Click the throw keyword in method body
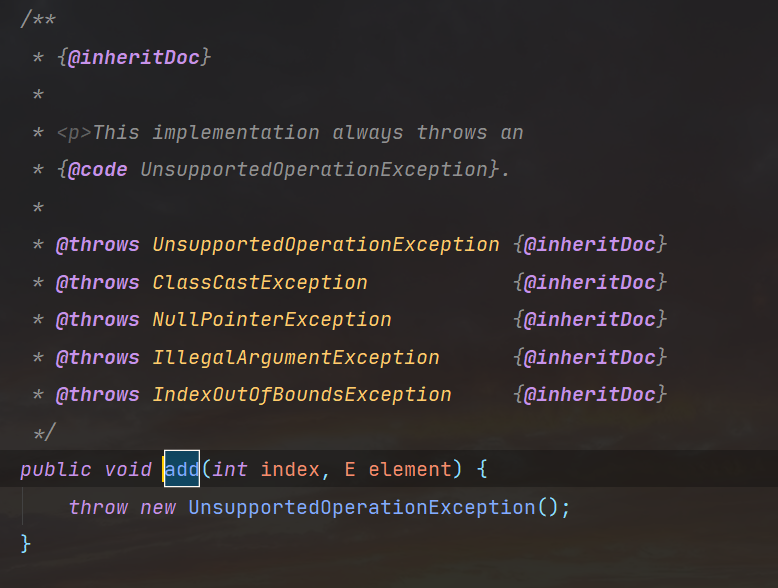 (x=98, y=507)
